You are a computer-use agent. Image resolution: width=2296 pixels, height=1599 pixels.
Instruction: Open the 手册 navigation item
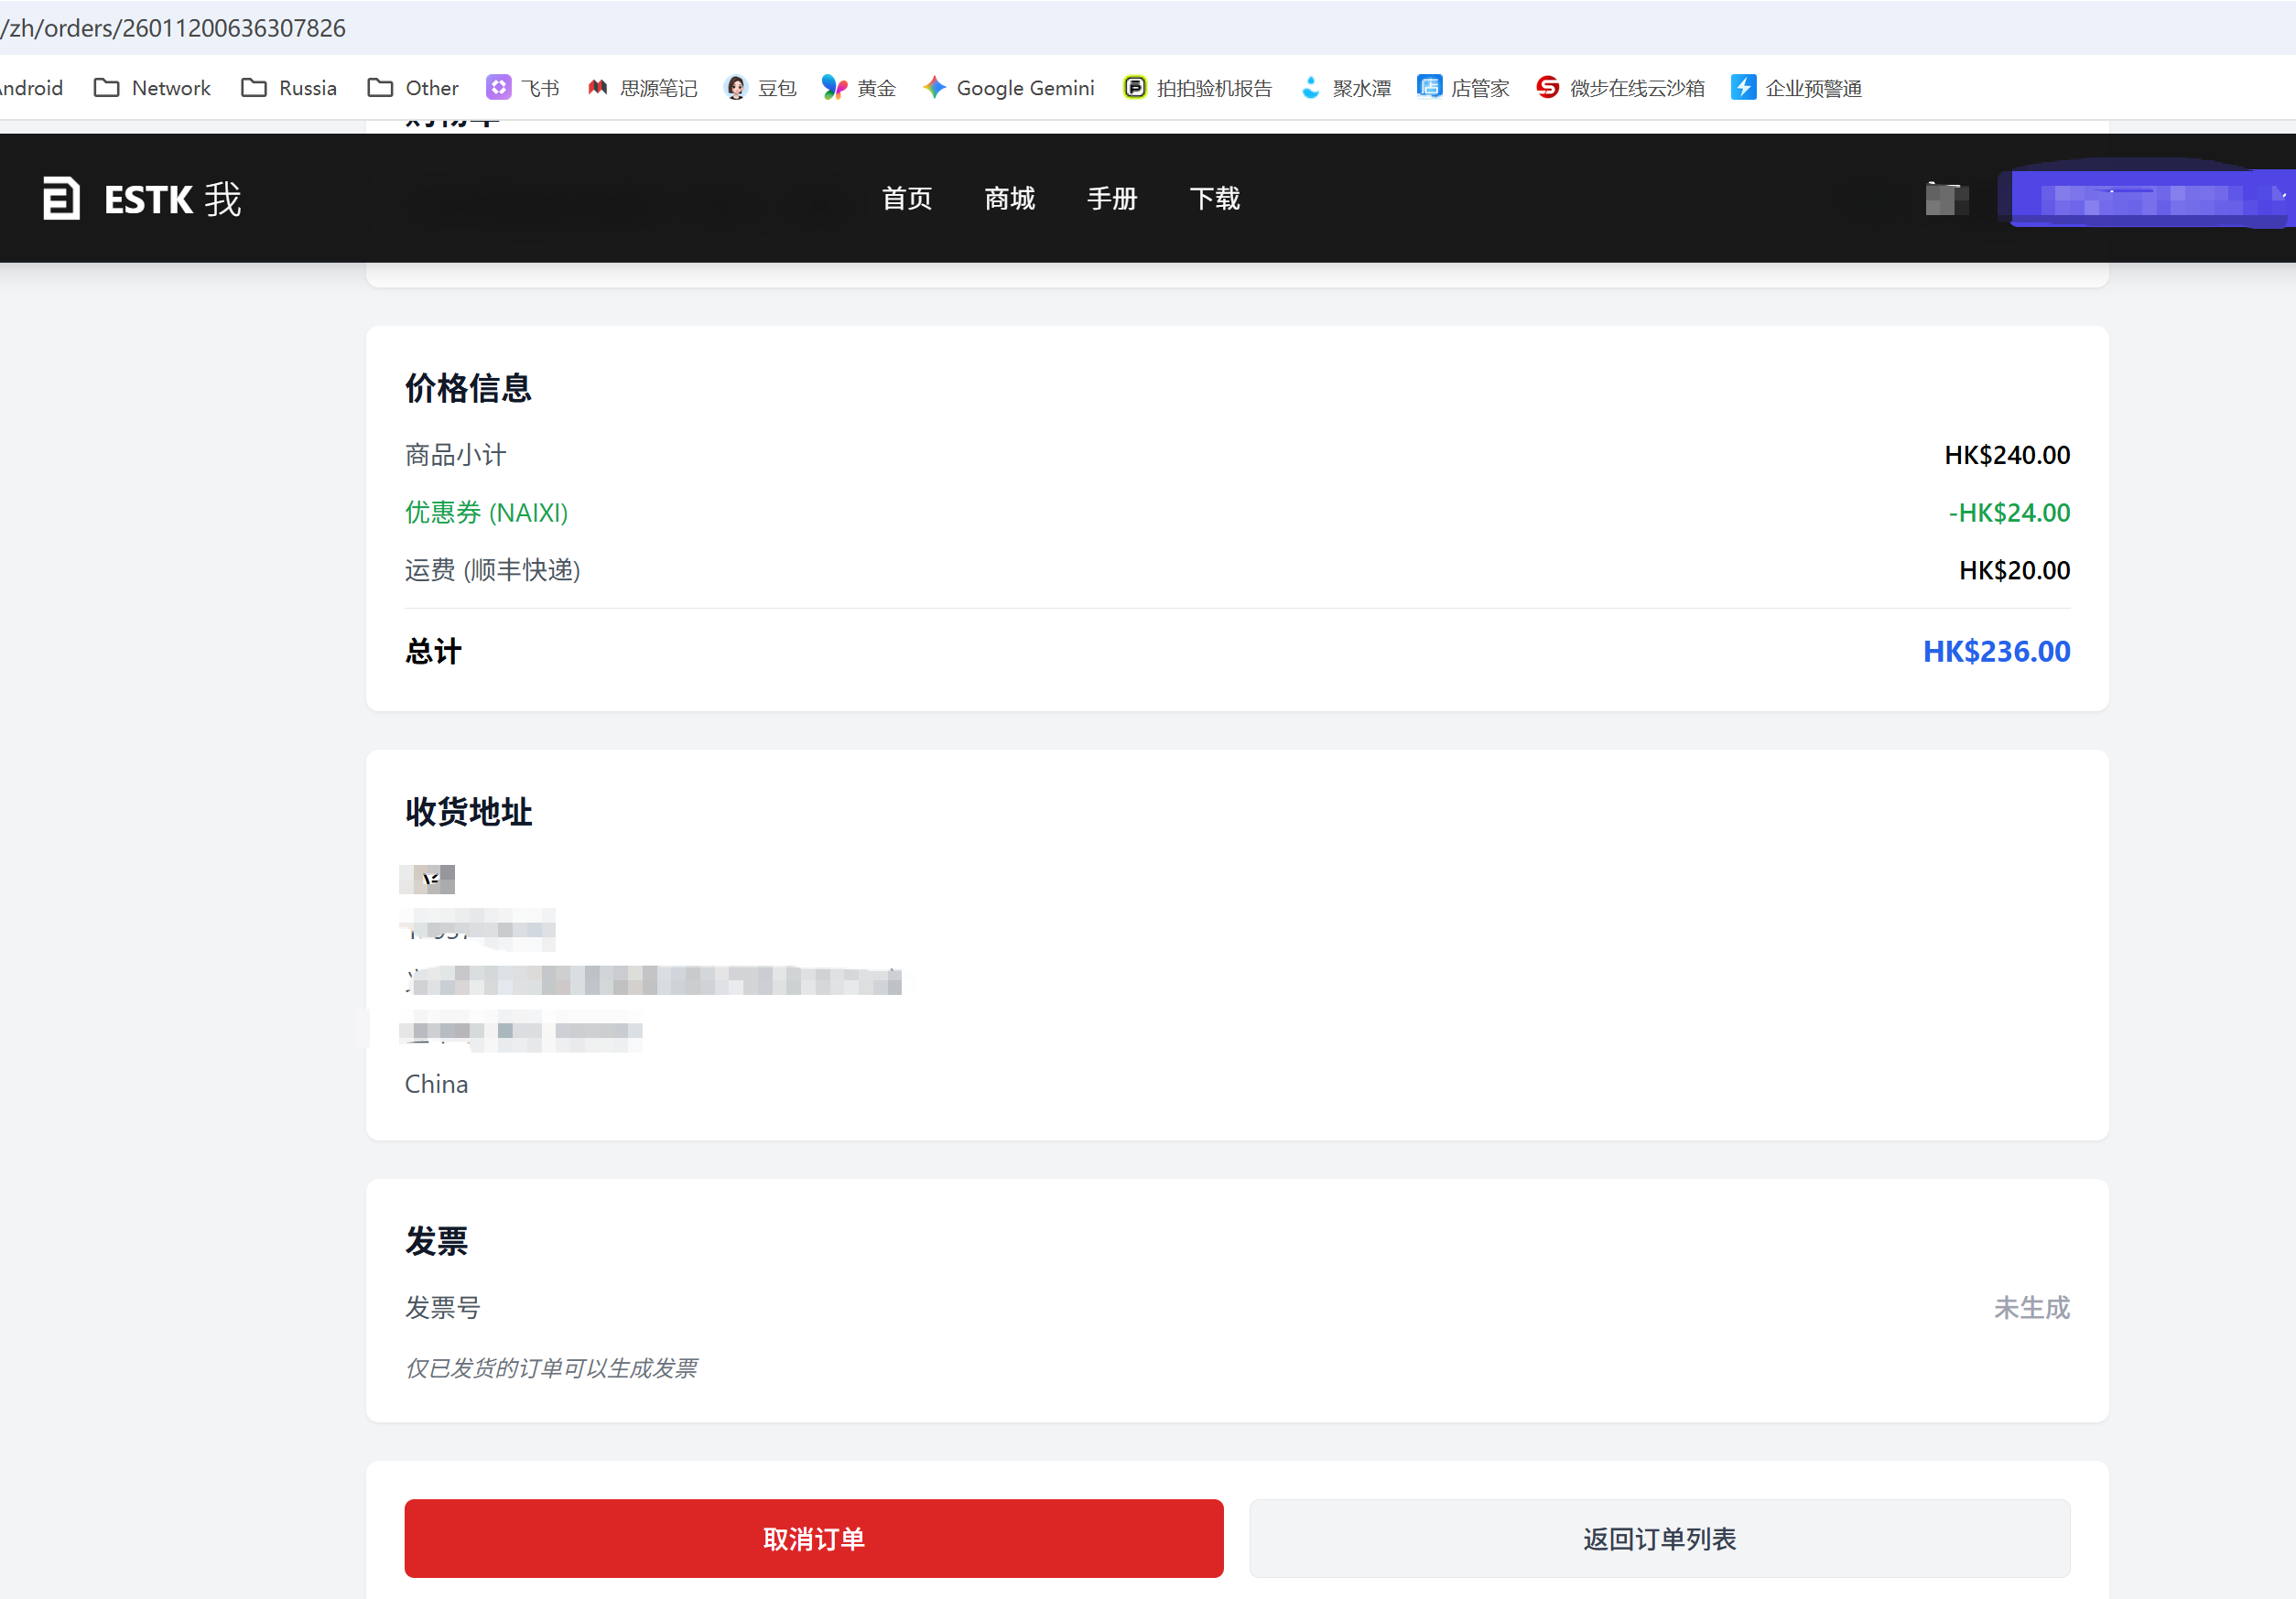coord(1112,198)
